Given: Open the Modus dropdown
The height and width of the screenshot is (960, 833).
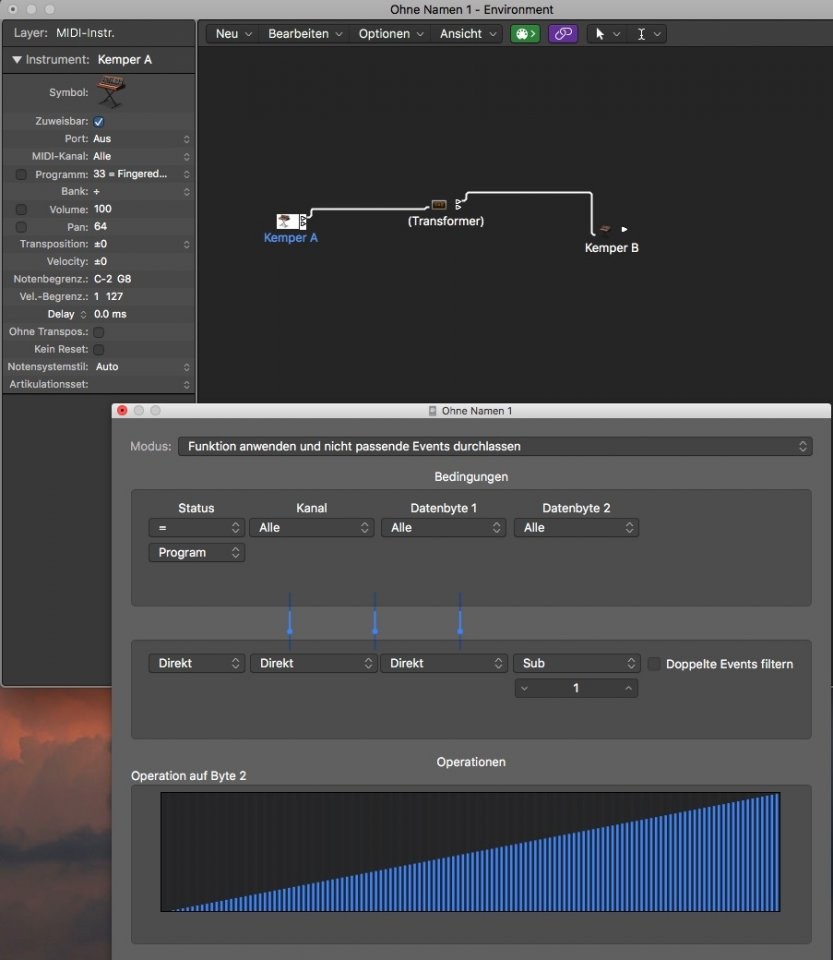Looking at the screenshot, I should pyautogui.click(x=495, y=446).
